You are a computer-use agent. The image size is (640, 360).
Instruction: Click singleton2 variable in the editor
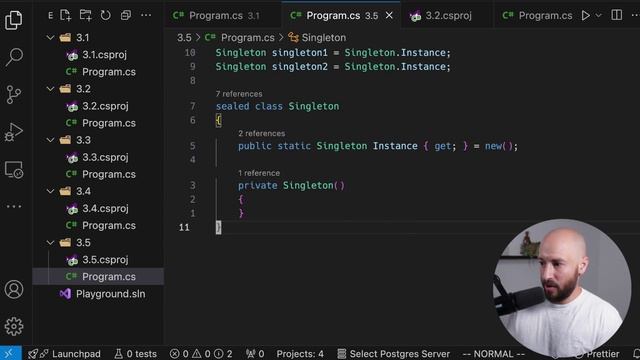pyautogui.click(x=300, y=67)
